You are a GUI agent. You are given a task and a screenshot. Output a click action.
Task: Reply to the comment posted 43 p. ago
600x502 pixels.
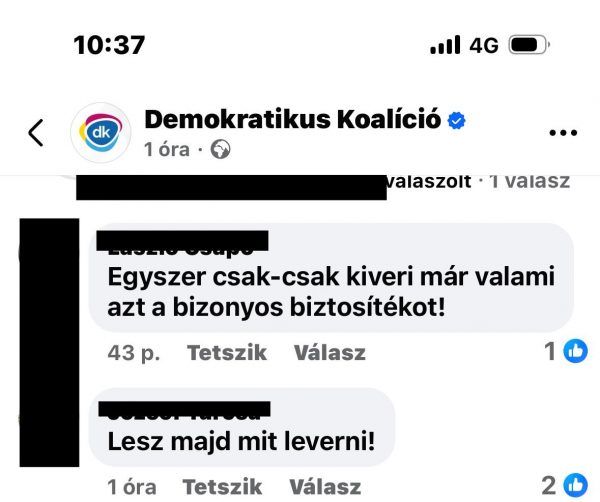(x=329, y=352)
